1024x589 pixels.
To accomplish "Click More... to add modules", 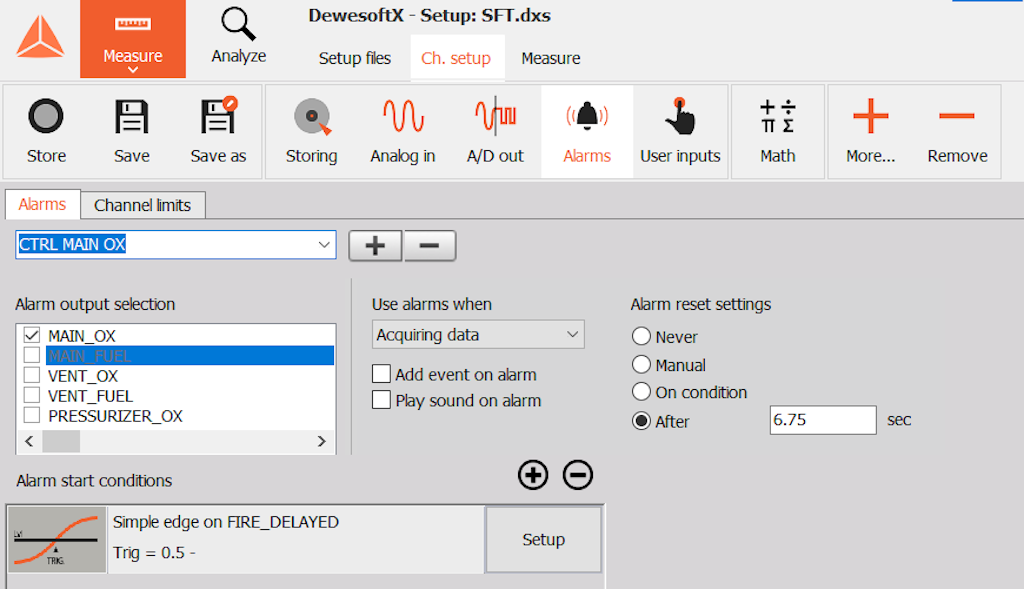I will tap(871, 131).
